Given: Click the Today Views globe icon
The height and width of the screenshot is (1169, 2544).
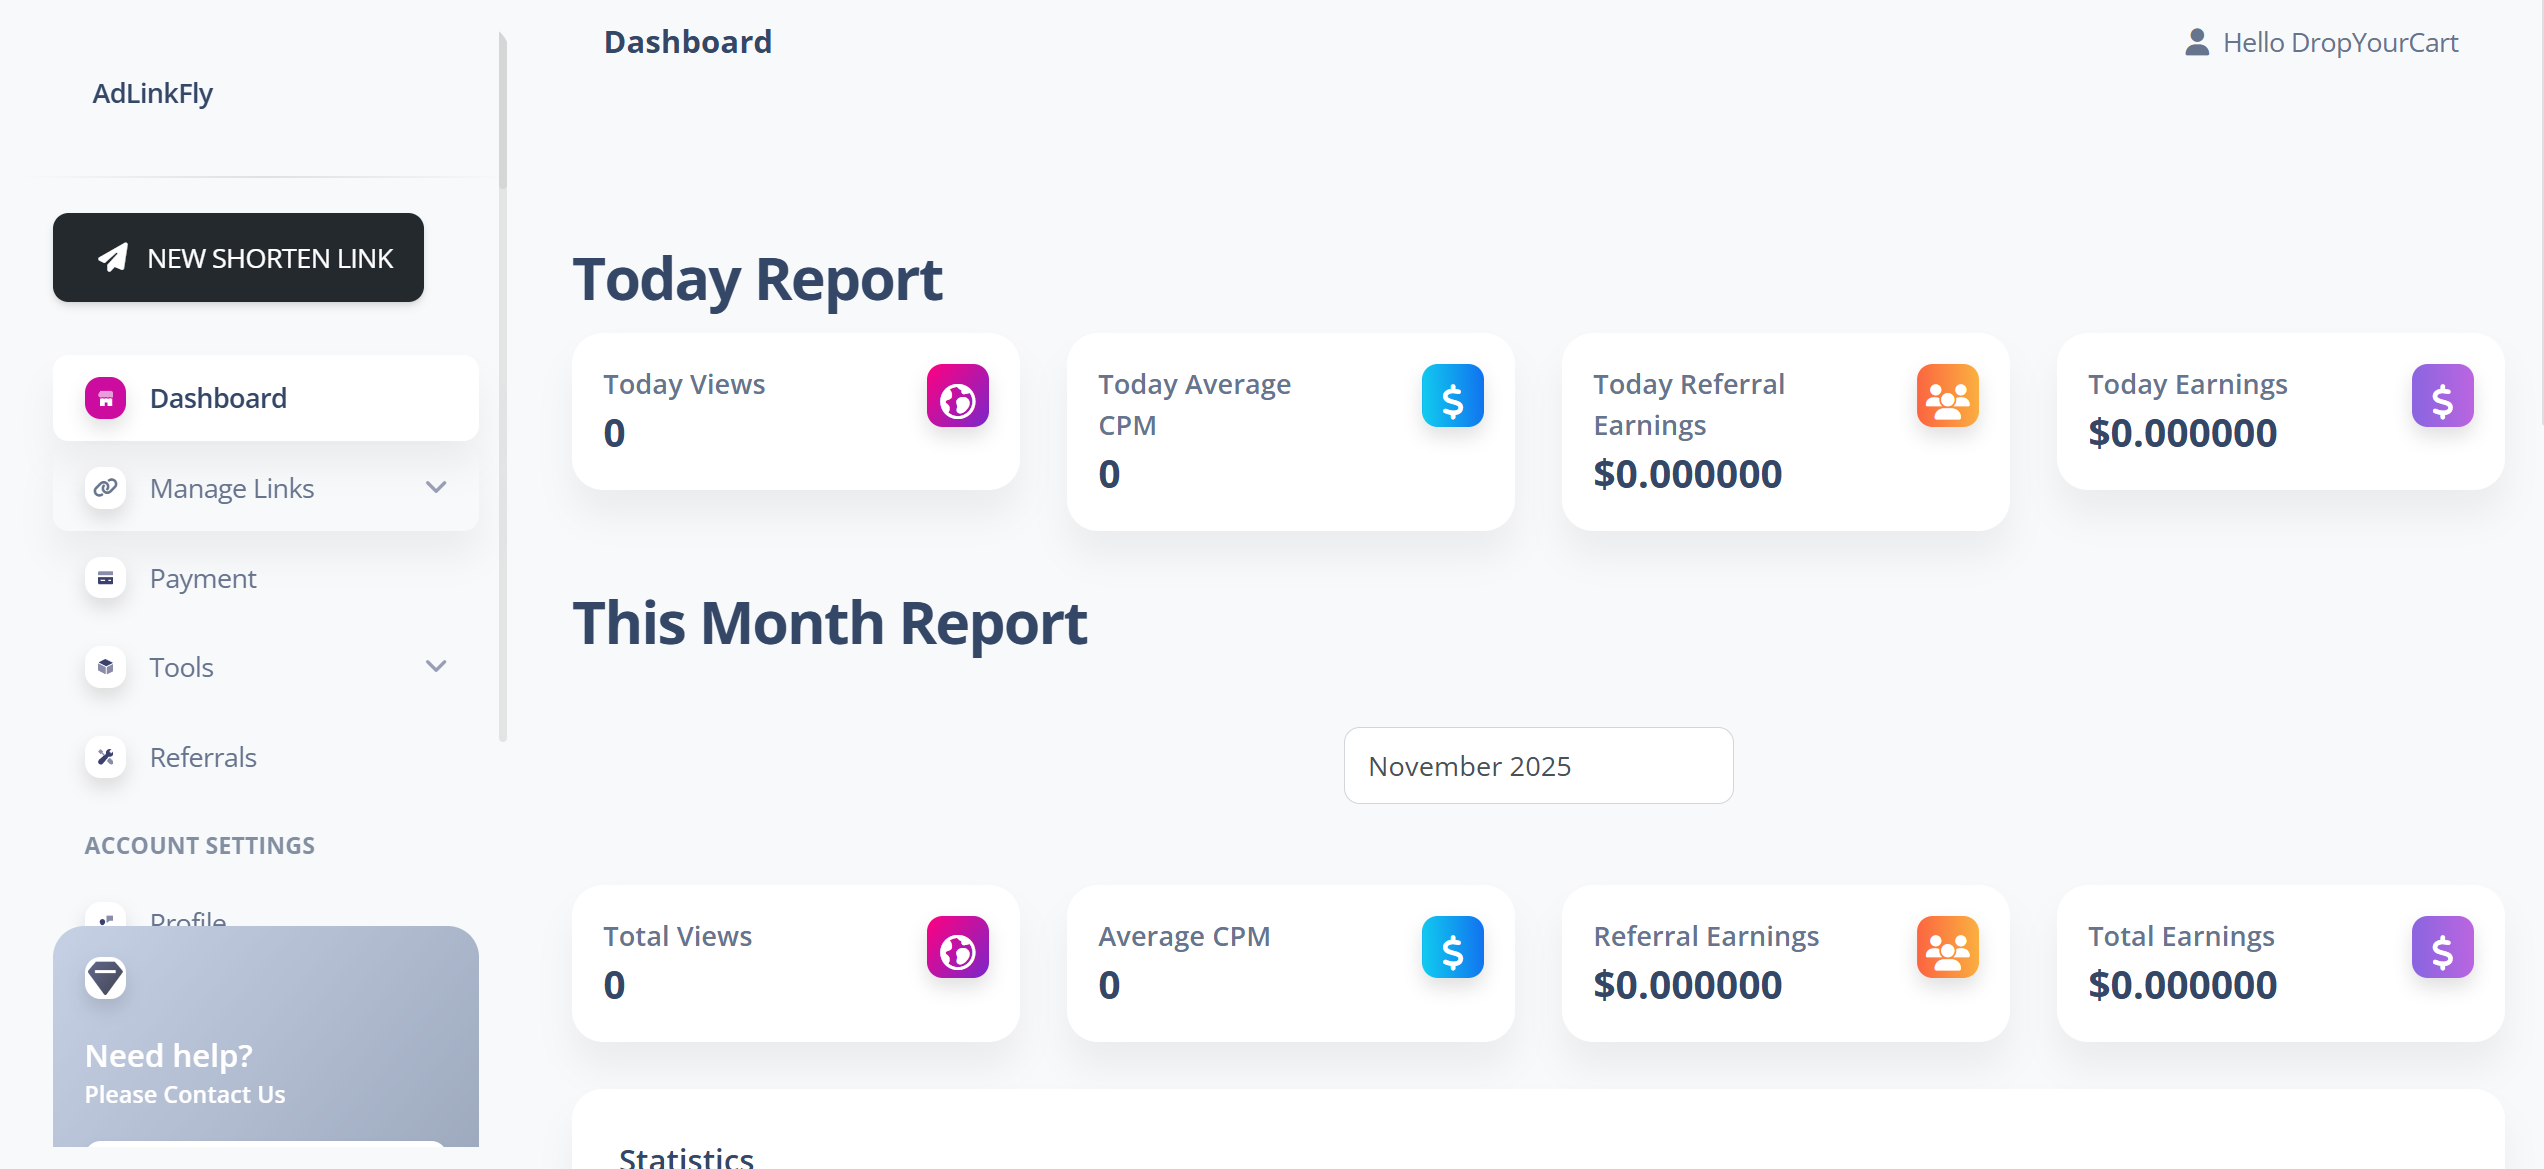Looking at the screenshot, I should click(957, 396).
